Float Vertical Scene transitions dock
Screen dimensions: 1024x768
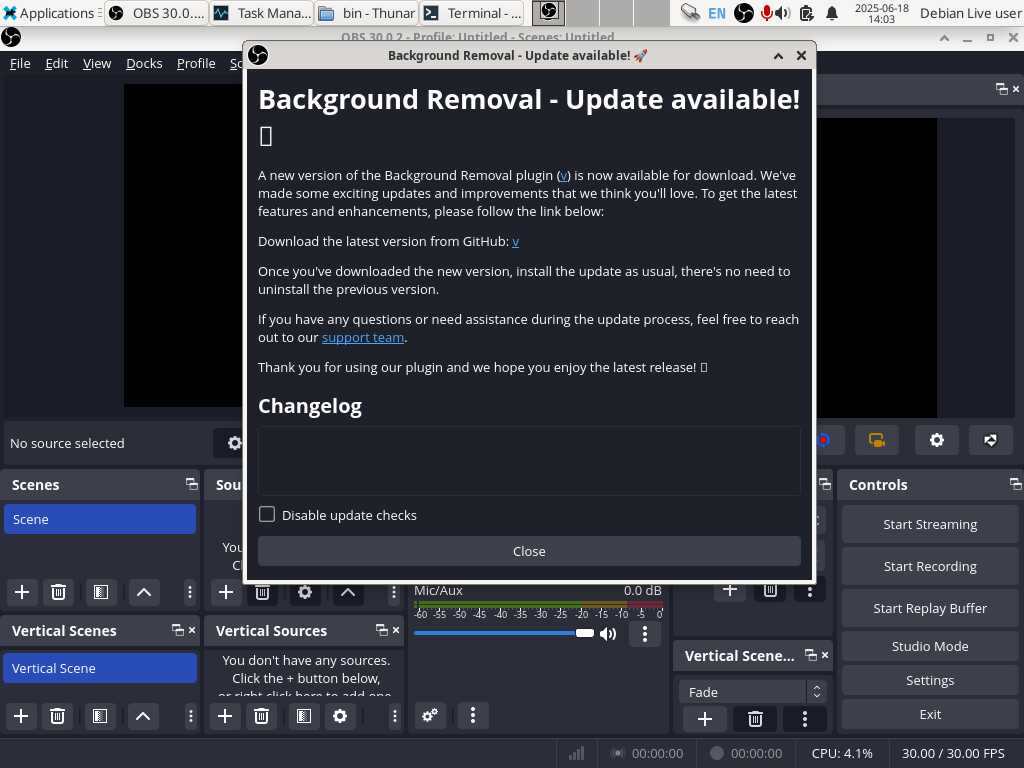811,655
